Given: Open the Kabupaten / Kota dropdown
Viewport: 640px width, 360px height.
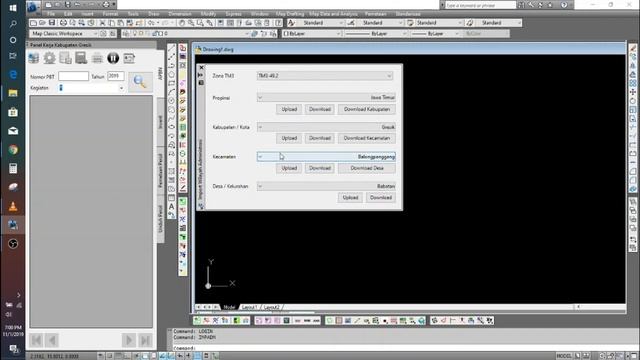Looking at the screenshot, I should point(326,127).
